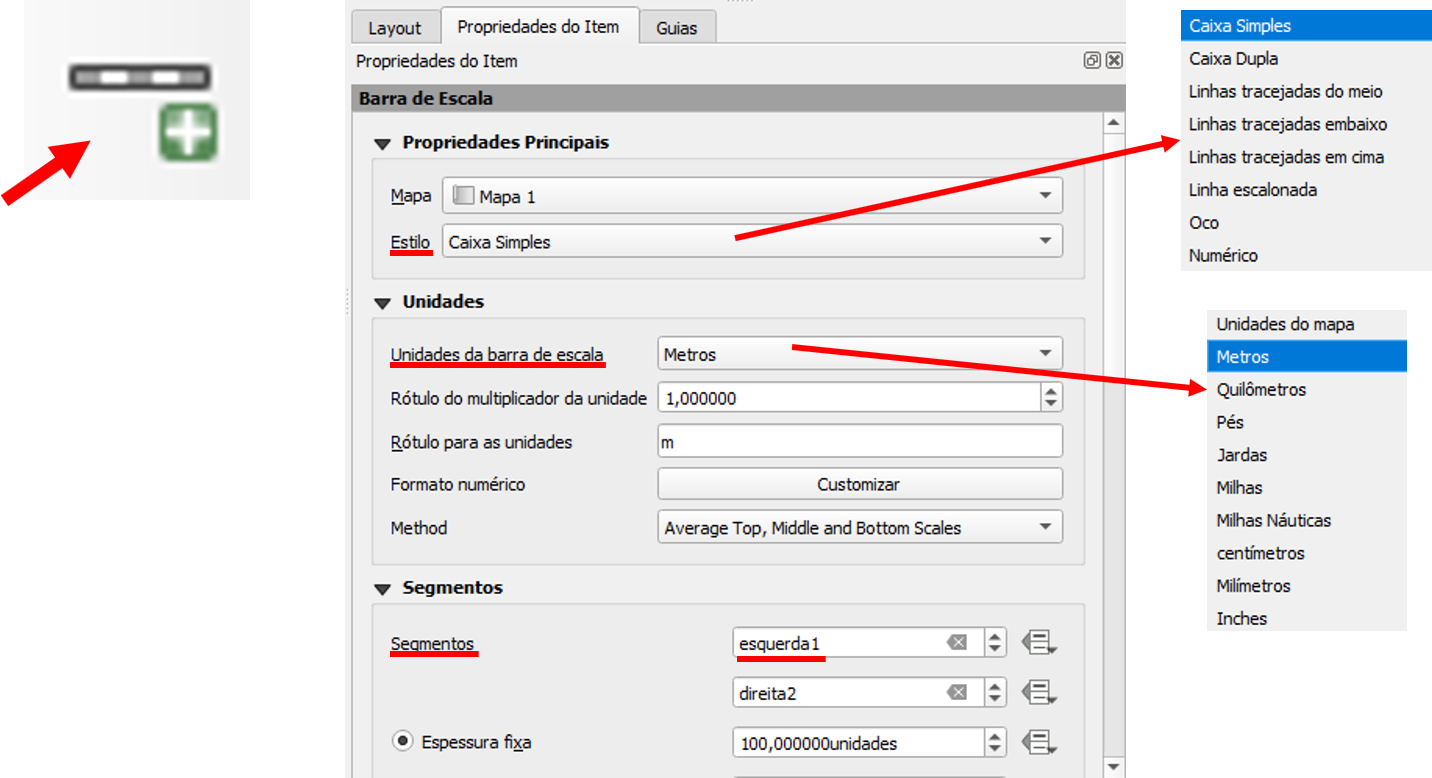Screen dimensions: 1432x778
Task: Click the float panel icon beside Propriedades do Item
Action: (1092, 61)
